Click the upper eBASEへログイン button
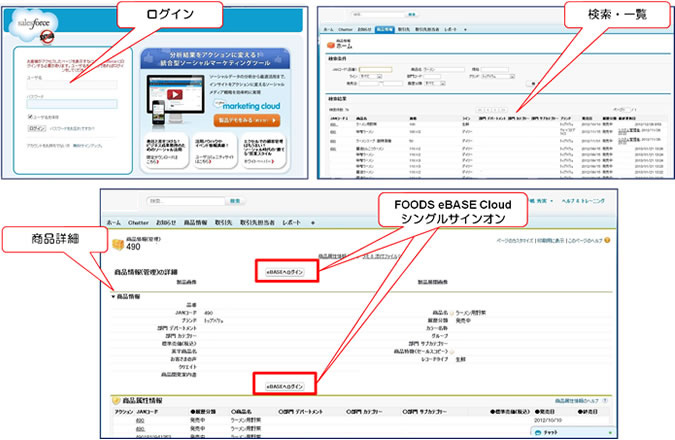 [x=285, y=272]
